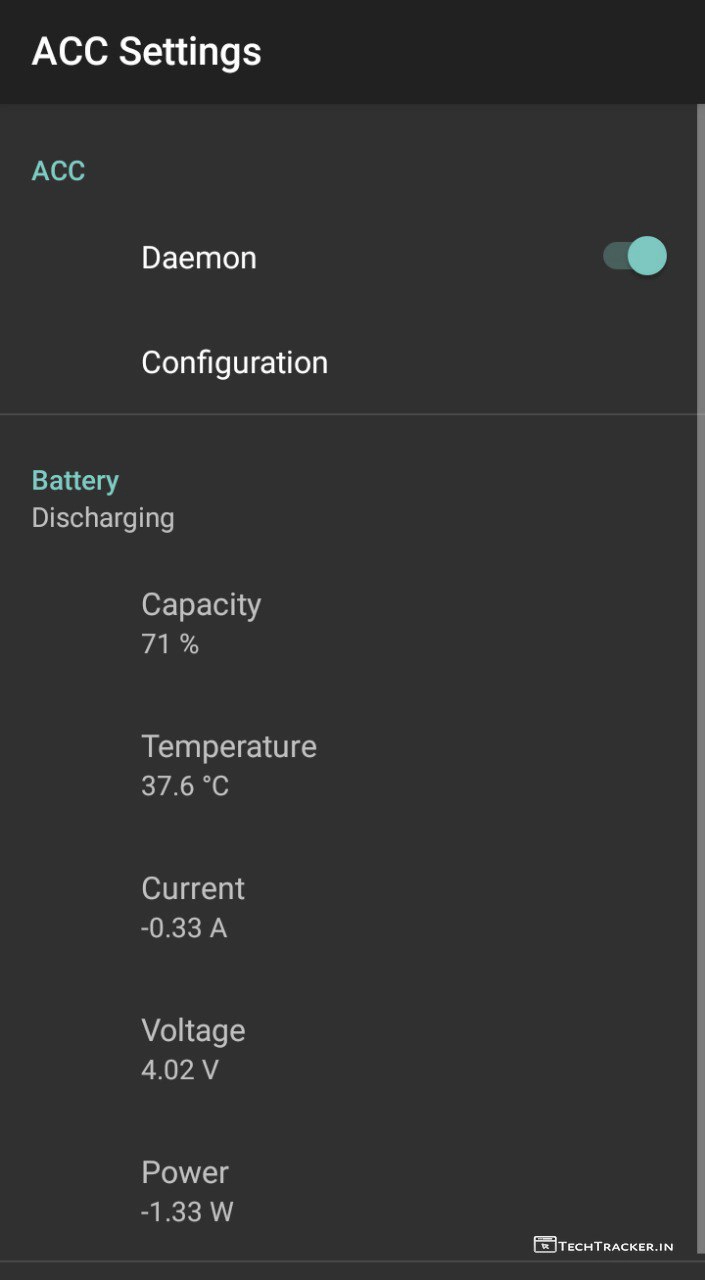Image resolution: width=705 pixels, height=1280 pixels.
Task: Click the -1.33 W reading
Action: pyautogui.click(x=187, y=1212)
